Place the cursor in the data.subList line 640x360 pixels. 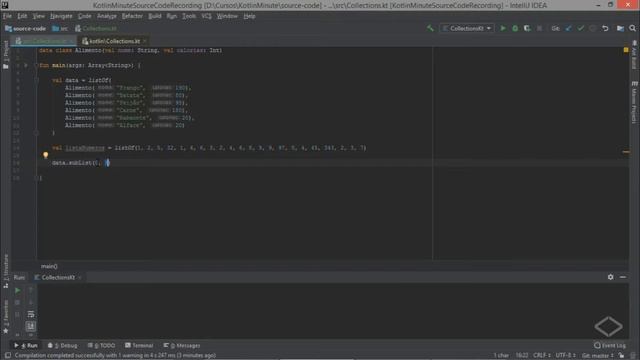click(80, 163)
